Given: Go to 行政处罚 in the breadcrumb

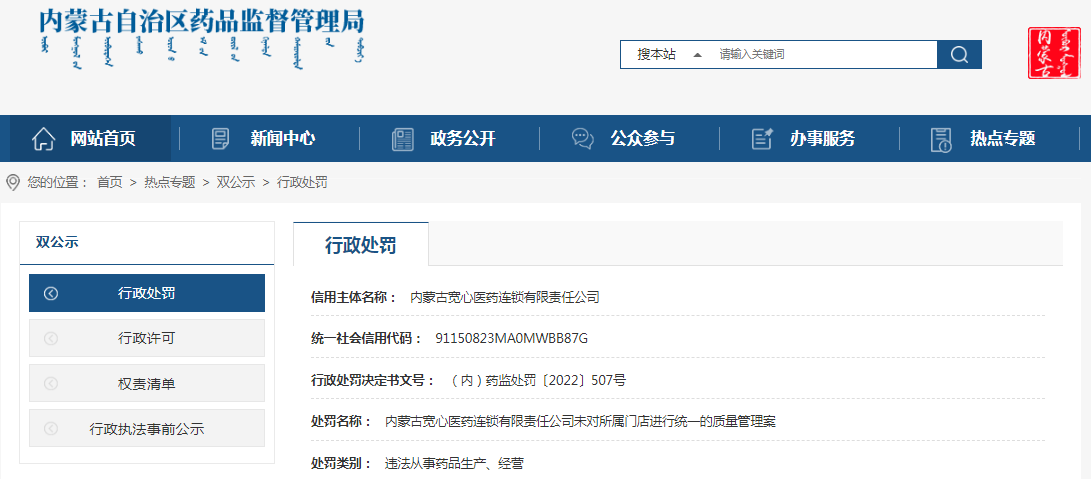Looking at the screenshot, I should point(302,182).
